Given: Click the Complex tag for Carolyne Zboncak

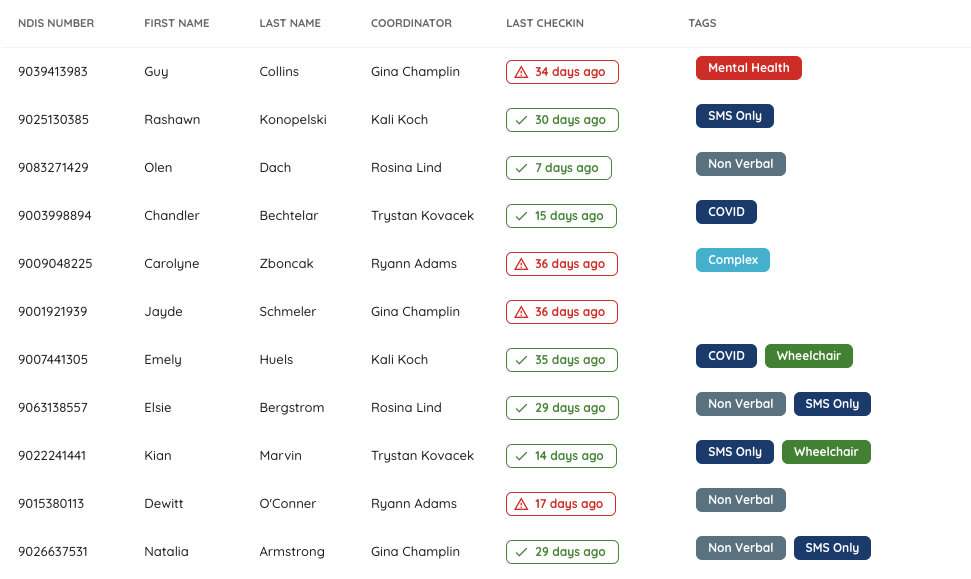Looking at the screenshot, I should (733, 260).
